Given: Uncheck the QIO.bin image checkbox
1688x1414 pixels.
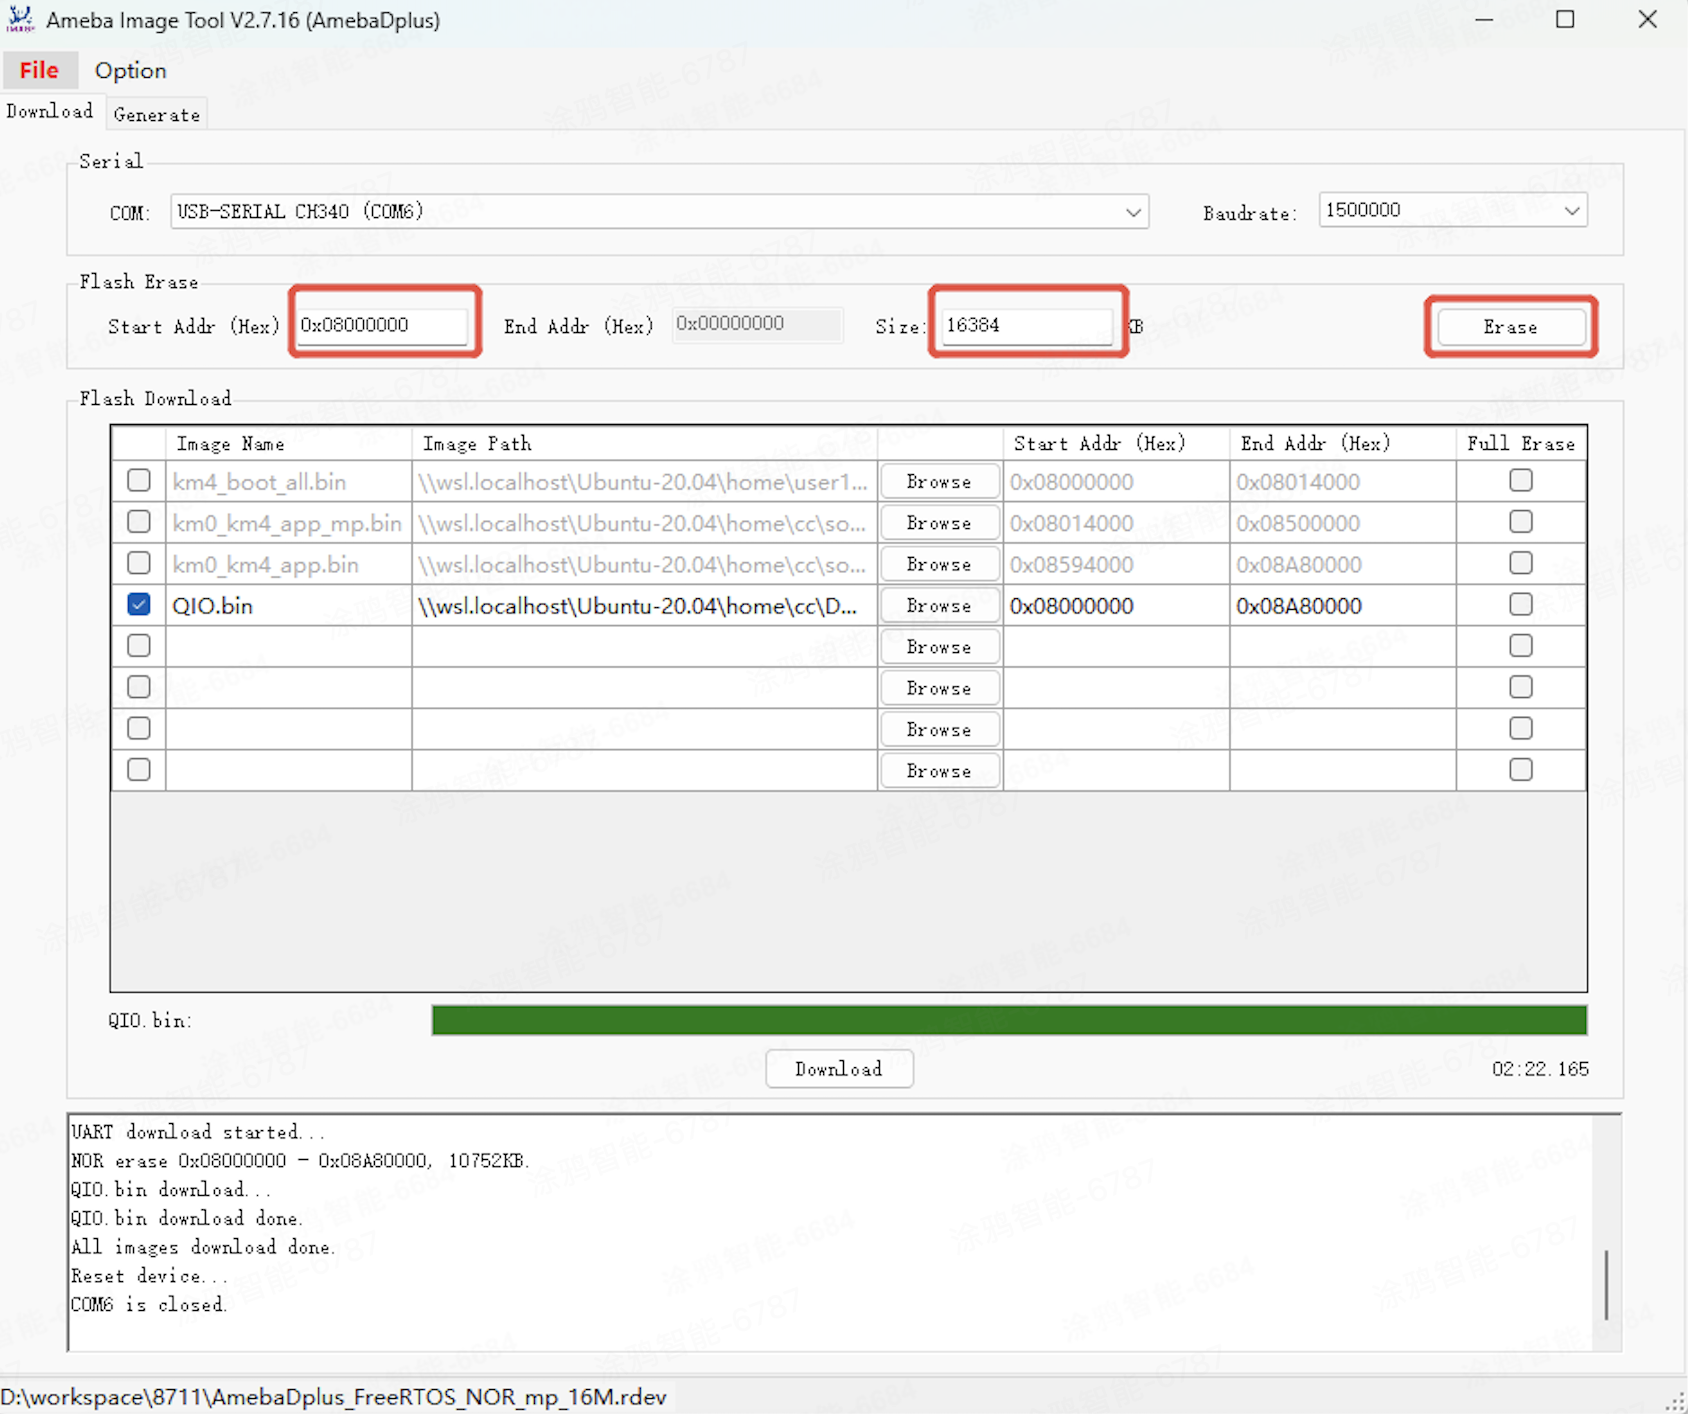Looking at the screenshot, I should (x=139, y=605).
